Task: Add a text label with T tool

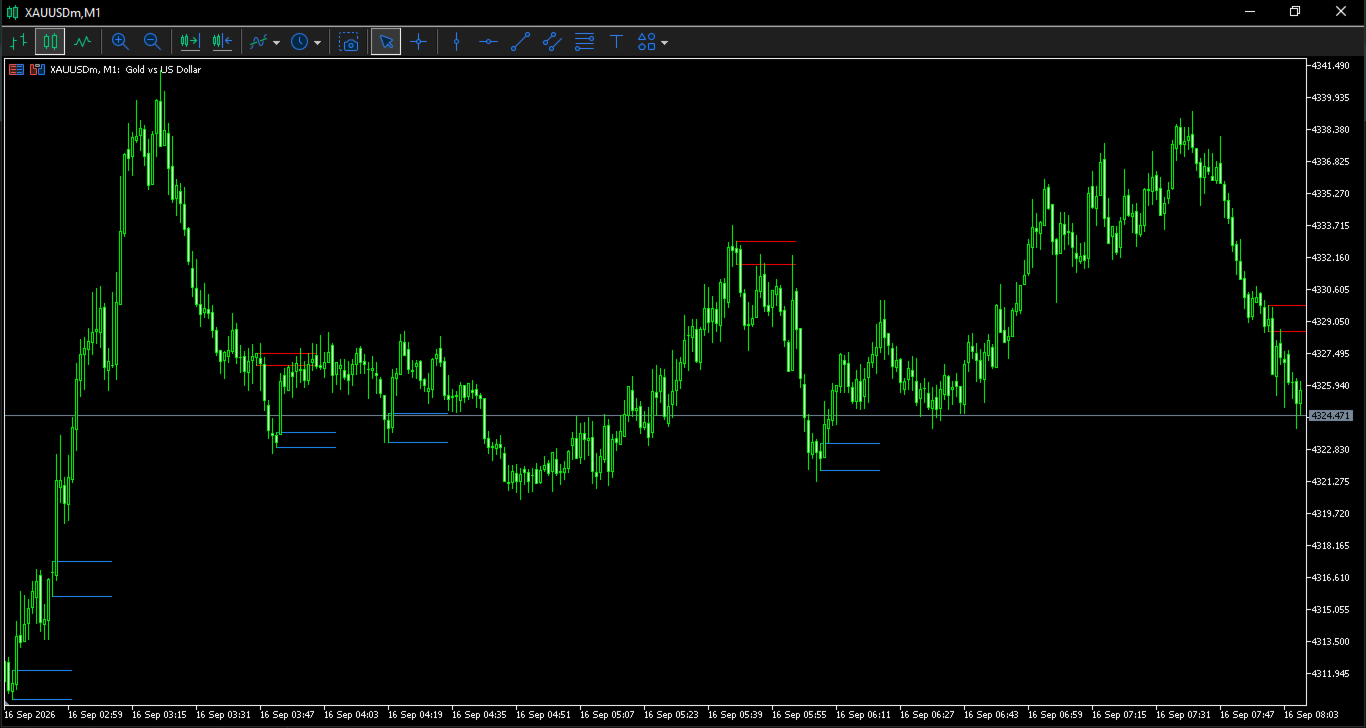Action: tap(617, 42)
